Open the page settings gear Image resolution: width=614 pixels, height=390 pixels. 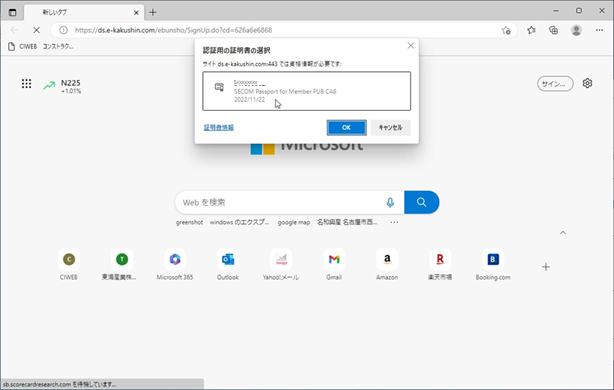587,83
